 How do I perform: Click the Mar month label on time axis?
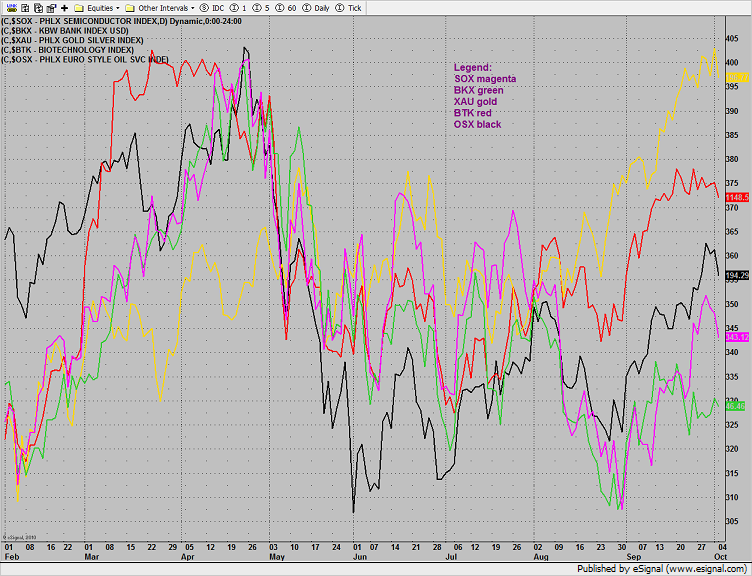tap(92, 557)
